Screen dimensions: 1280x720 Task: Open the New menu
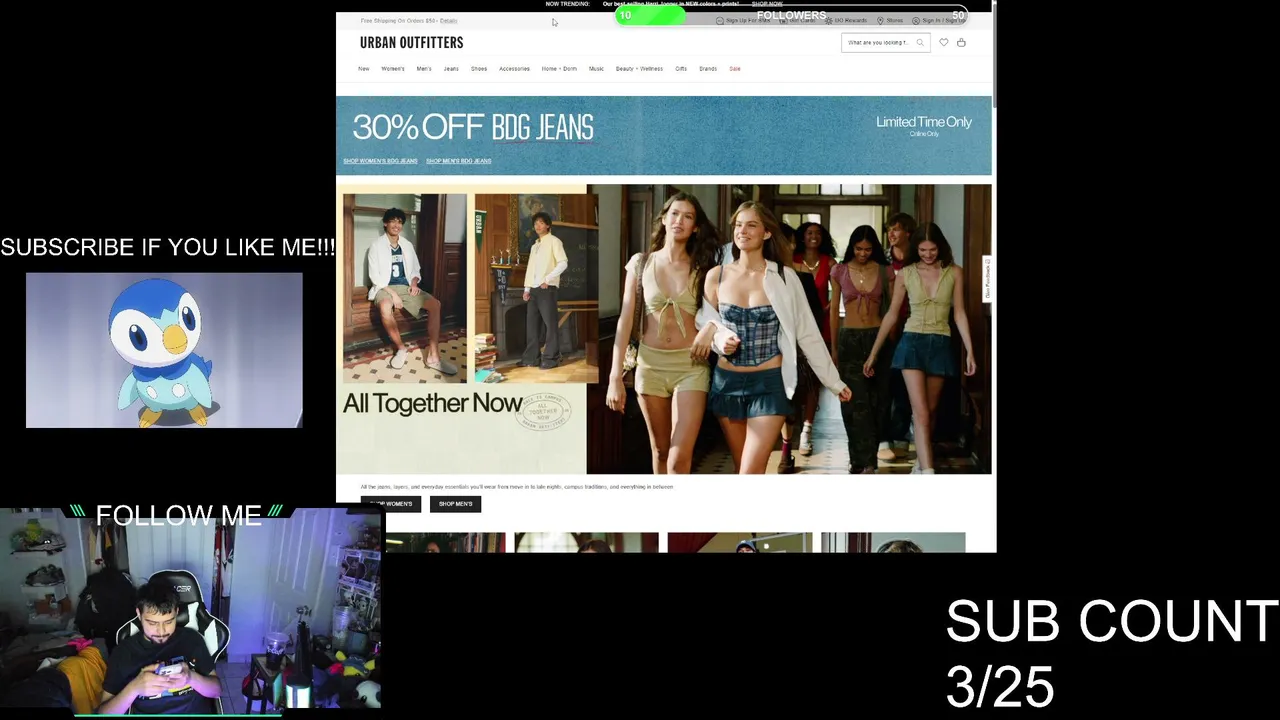(364, 69)
